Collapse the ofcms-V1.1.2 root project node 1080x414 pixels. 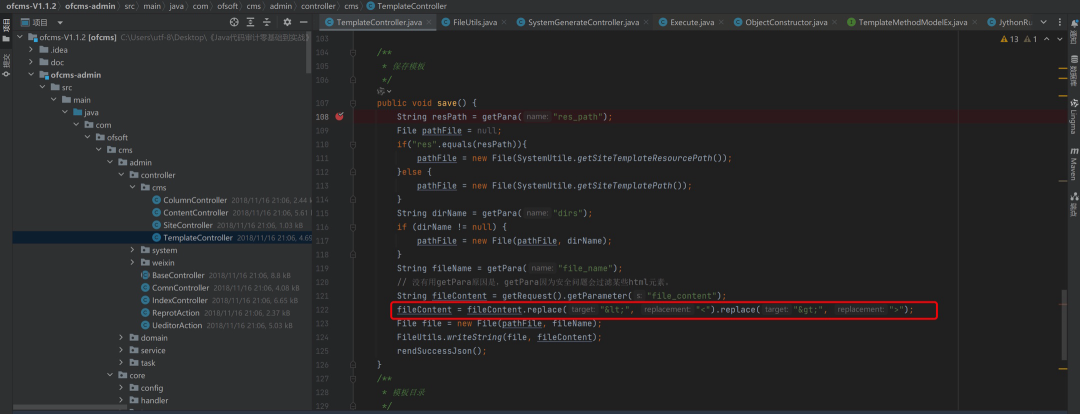(19, 37)
